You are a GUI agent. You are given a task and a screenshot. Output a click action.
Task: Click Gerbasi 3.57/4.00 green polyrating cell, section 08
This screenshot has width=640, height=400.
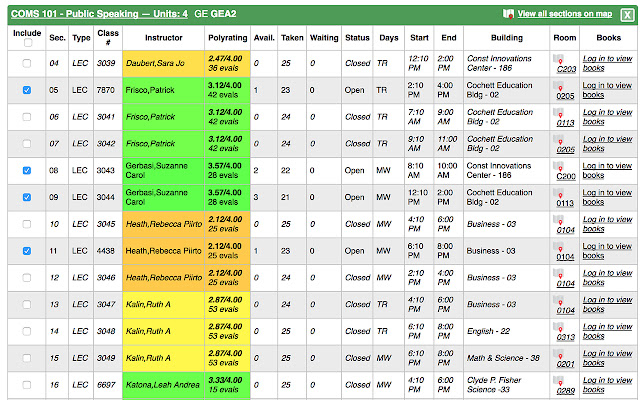(x=227, y=171)
